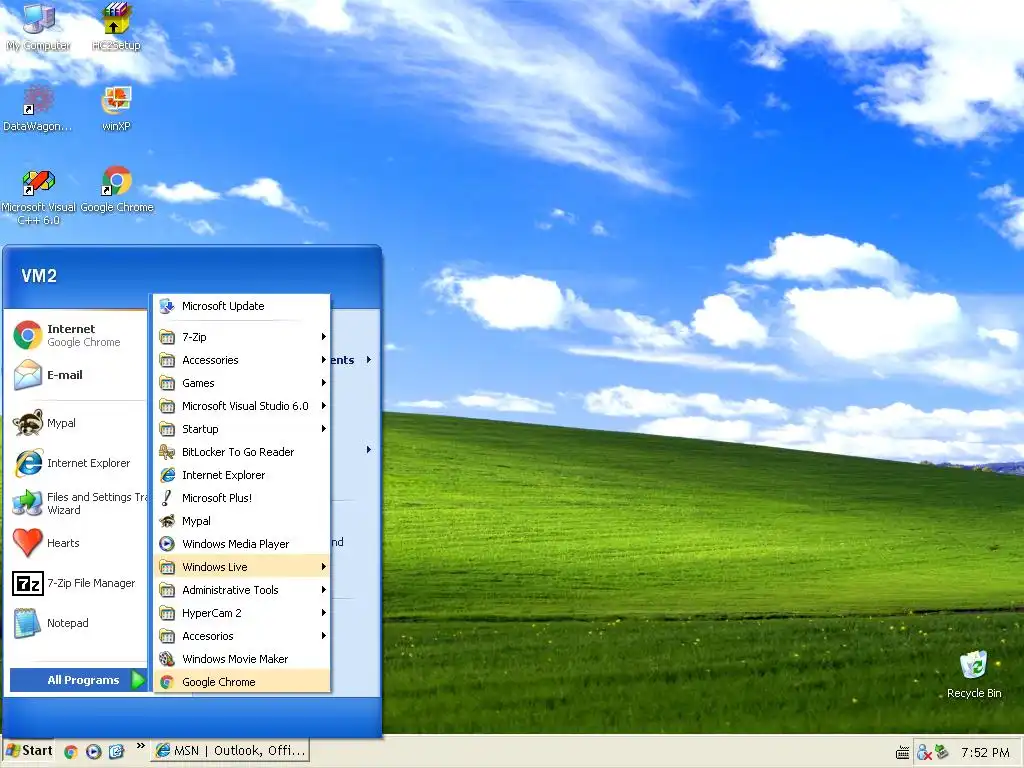Start the Hearts game
Screen dimensions: 1024x768
tap(75, 543)
